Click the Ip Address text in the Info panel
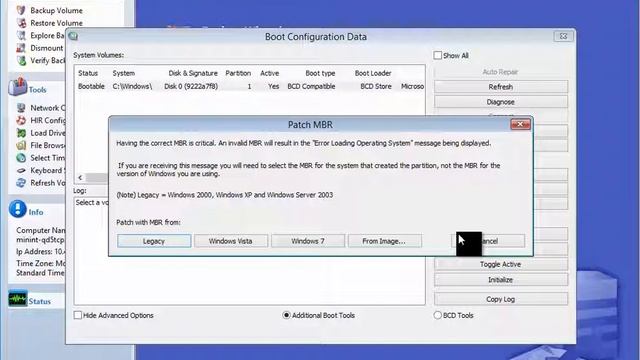The image size is (640, 360). coord(40,251)
